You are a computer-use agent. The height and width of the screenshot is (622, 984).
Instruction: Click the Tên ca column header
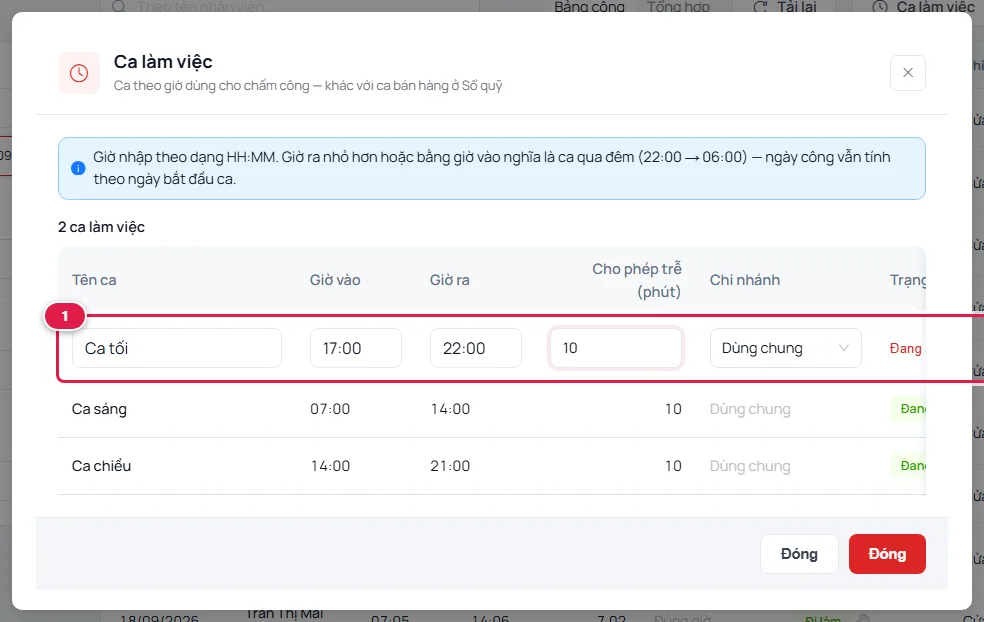click(94, 280)
